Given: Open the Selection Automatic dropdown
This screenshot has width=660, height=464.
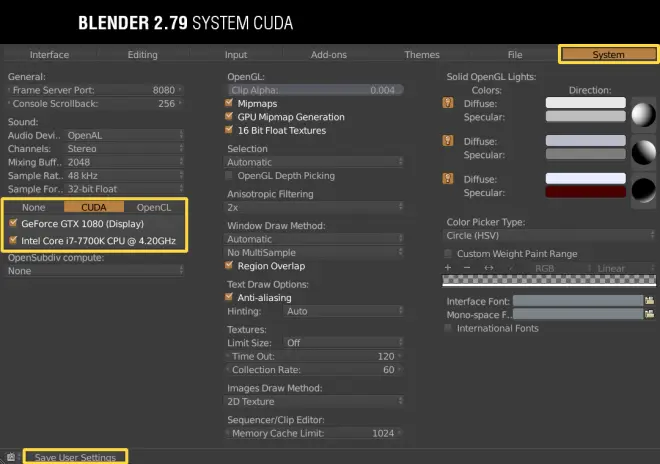Looking at the screenshot, I should 314,162.
